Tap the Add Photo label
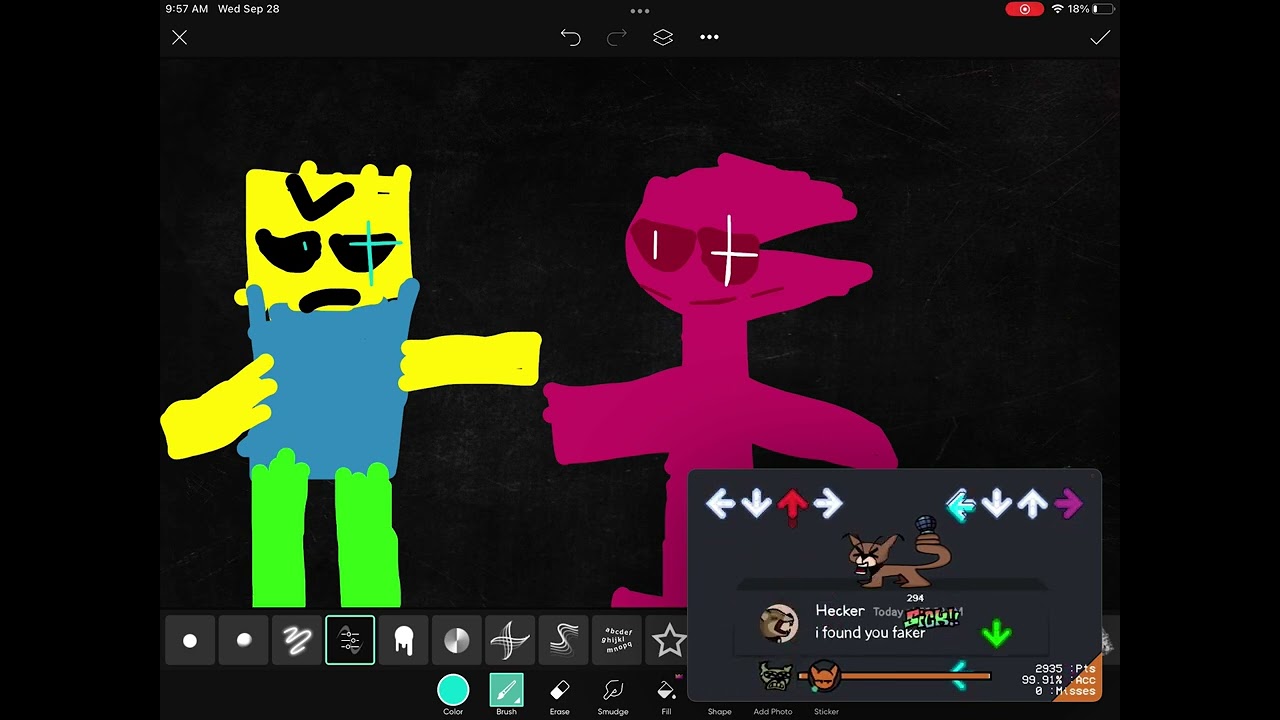This screenshot has height=720, width=1280. point(773,712)
